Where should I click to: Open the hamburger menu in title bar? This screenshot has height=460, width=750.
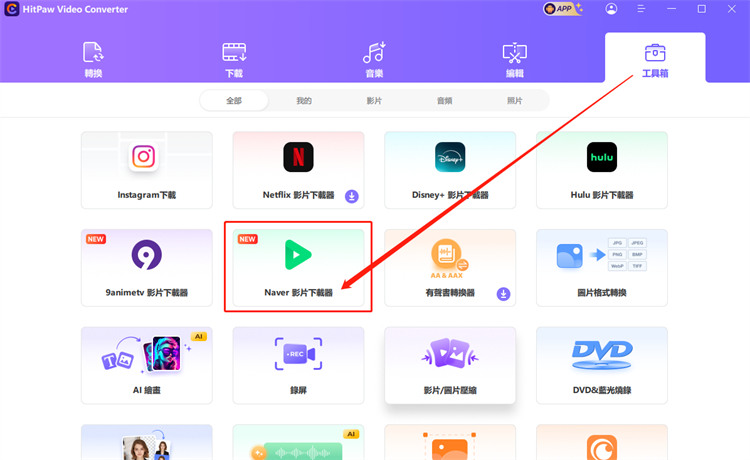[x=641, y=9]
